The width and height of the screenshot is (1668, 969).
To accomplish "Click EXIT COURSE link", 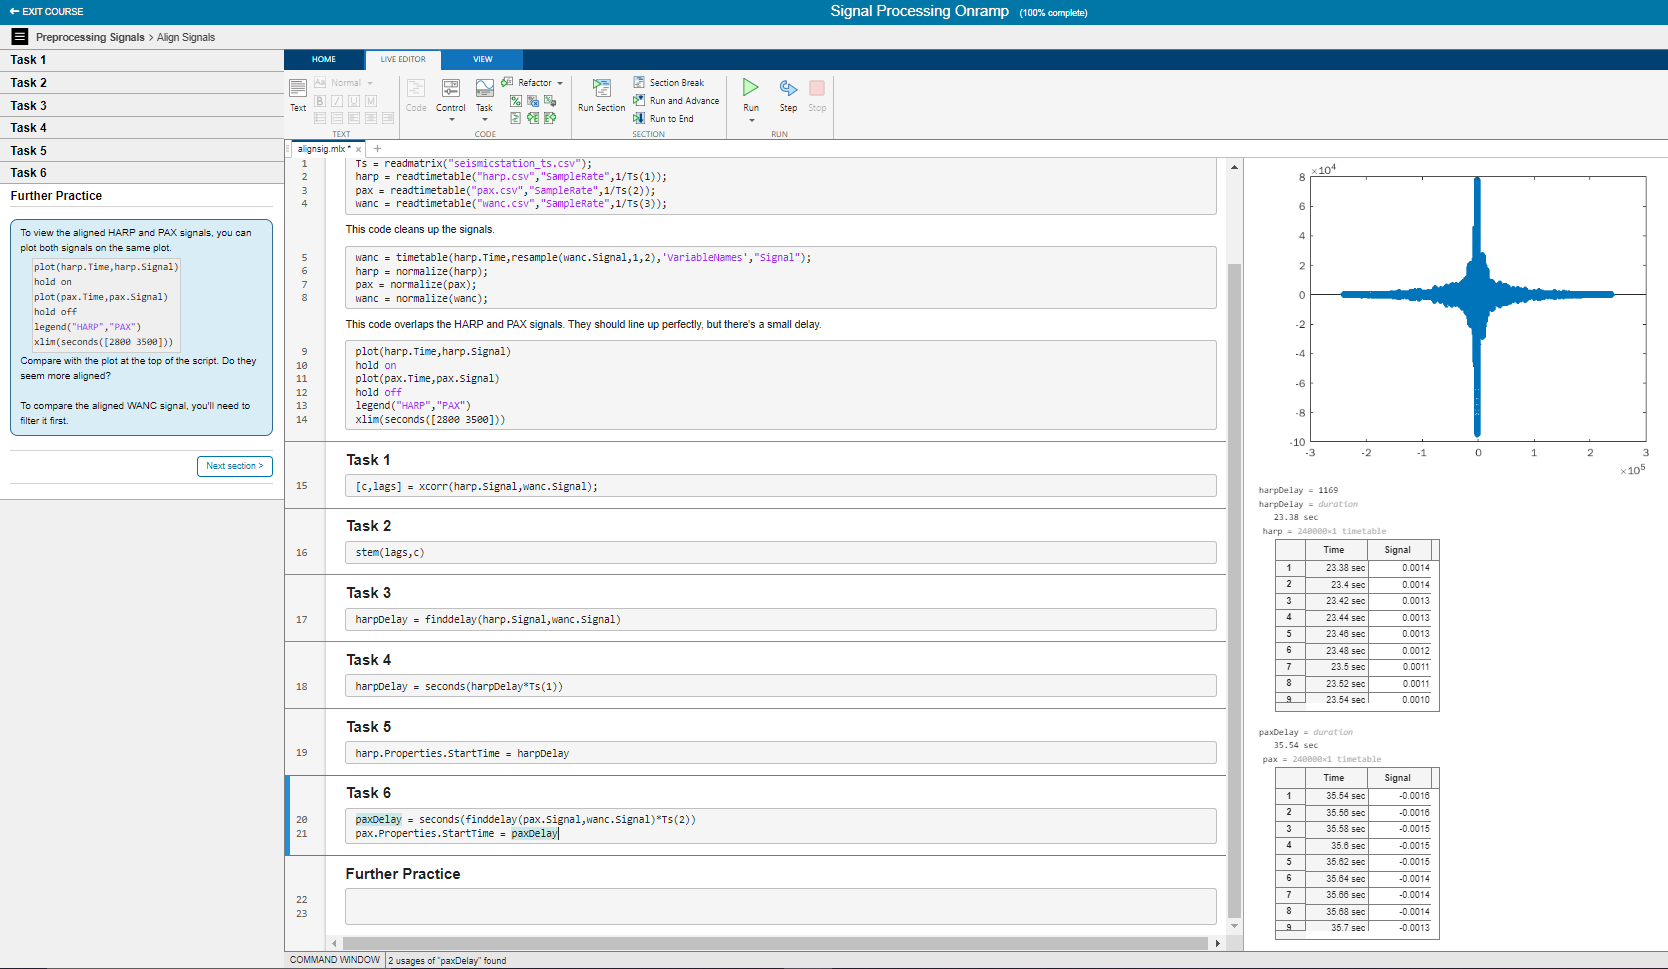I will (x=46, y=12).
